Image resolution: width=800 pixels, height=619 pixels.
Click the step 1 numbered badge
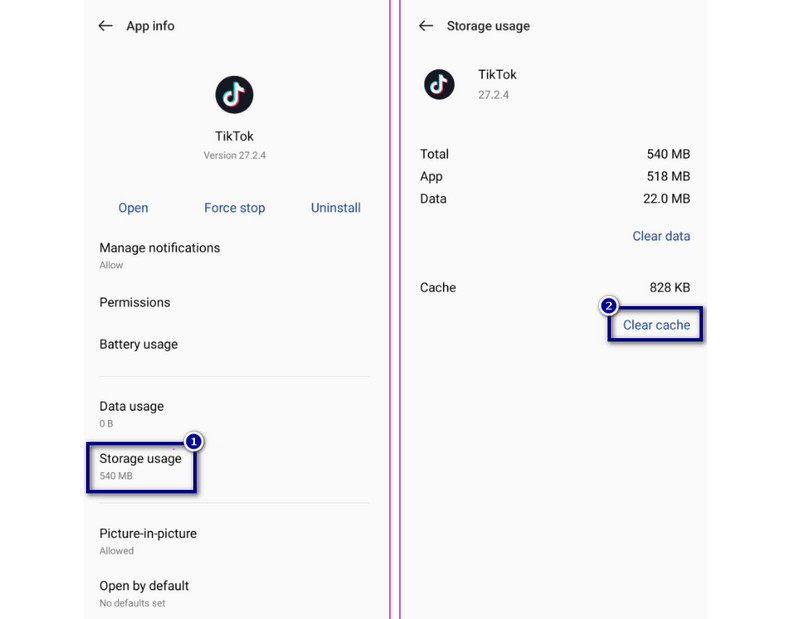point(195,441)
